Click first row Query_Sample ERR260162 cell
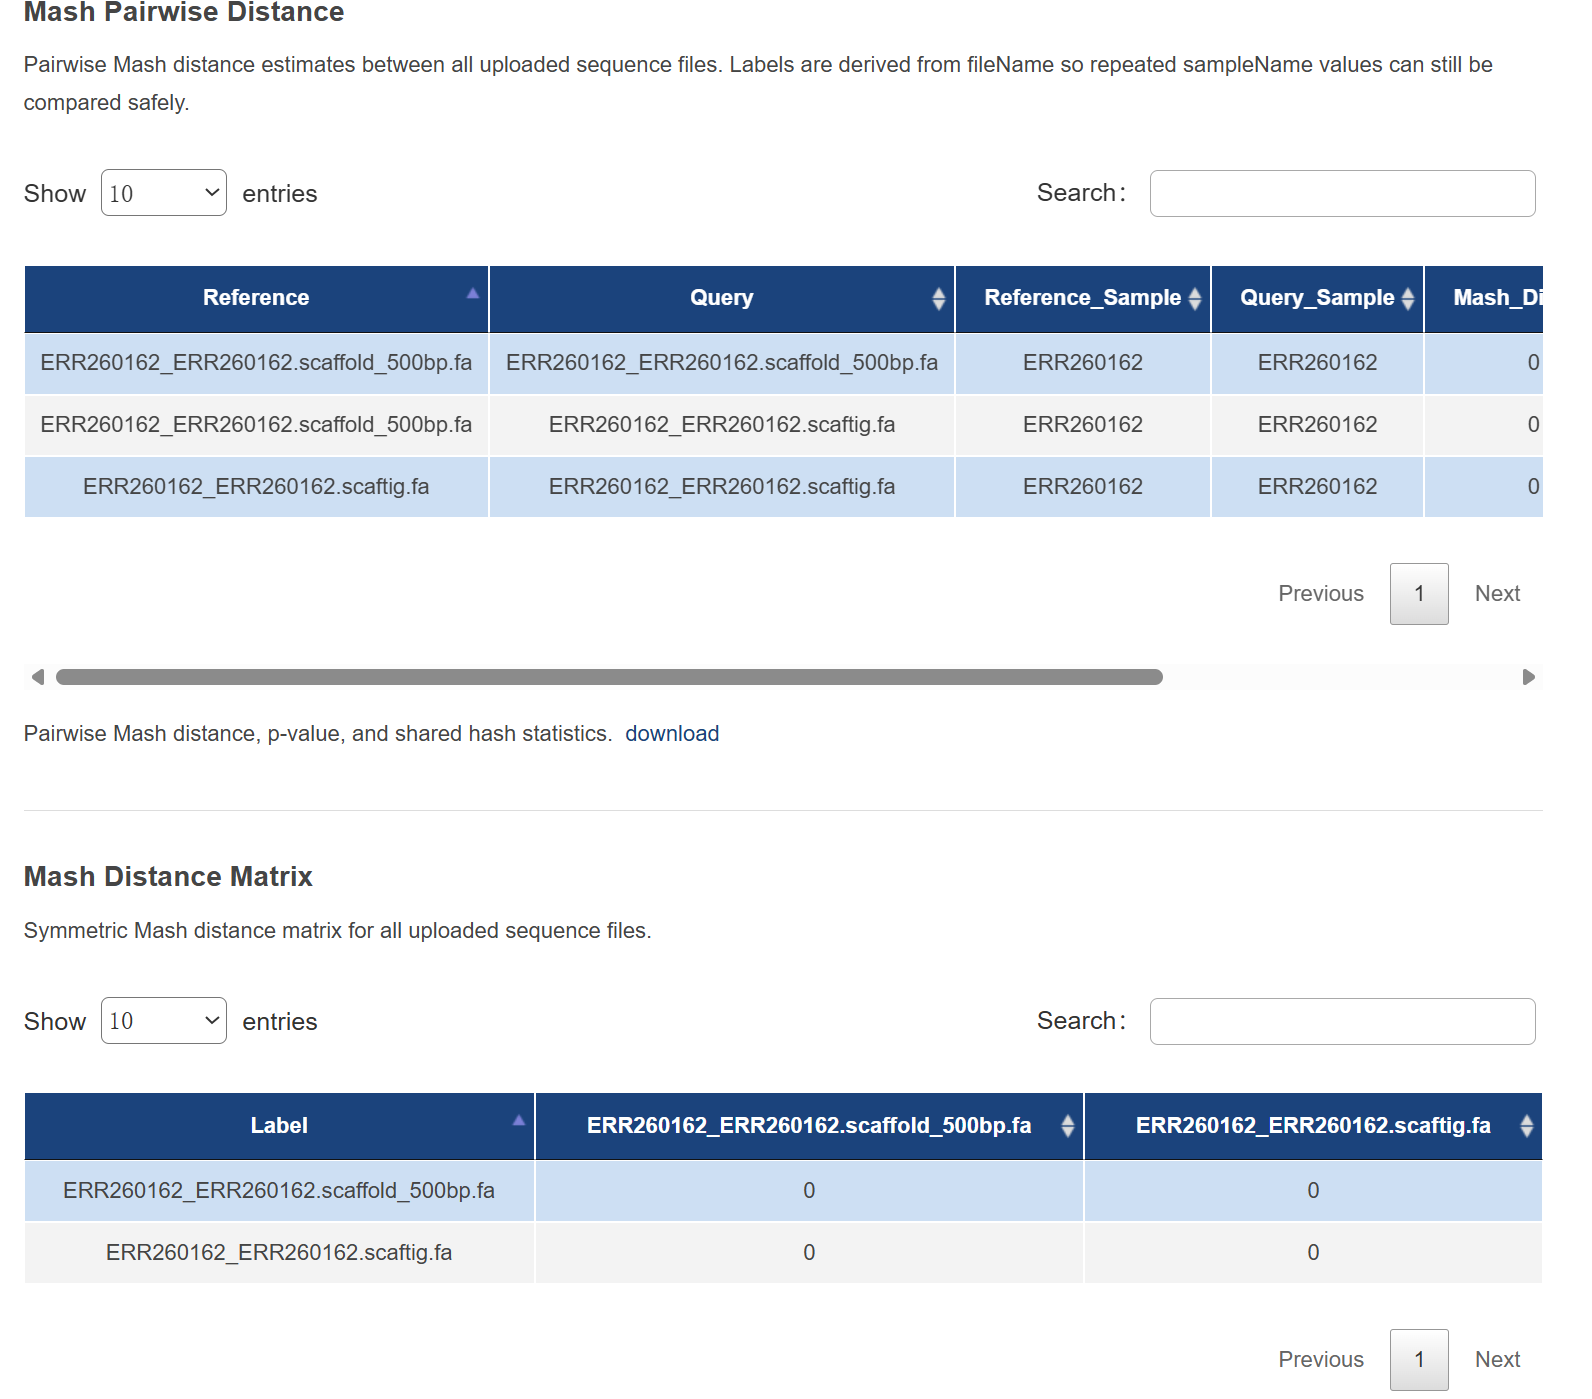1592x1399 pixels. pos(1317,363)
